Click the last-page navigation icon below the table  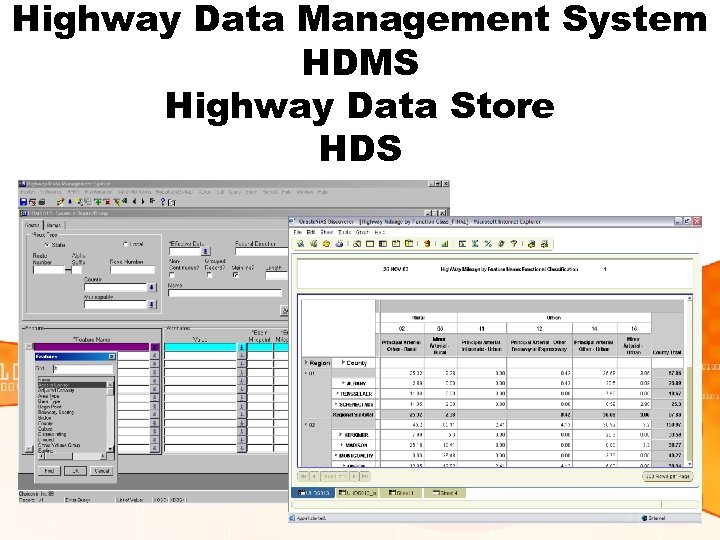tap(364, 477)
